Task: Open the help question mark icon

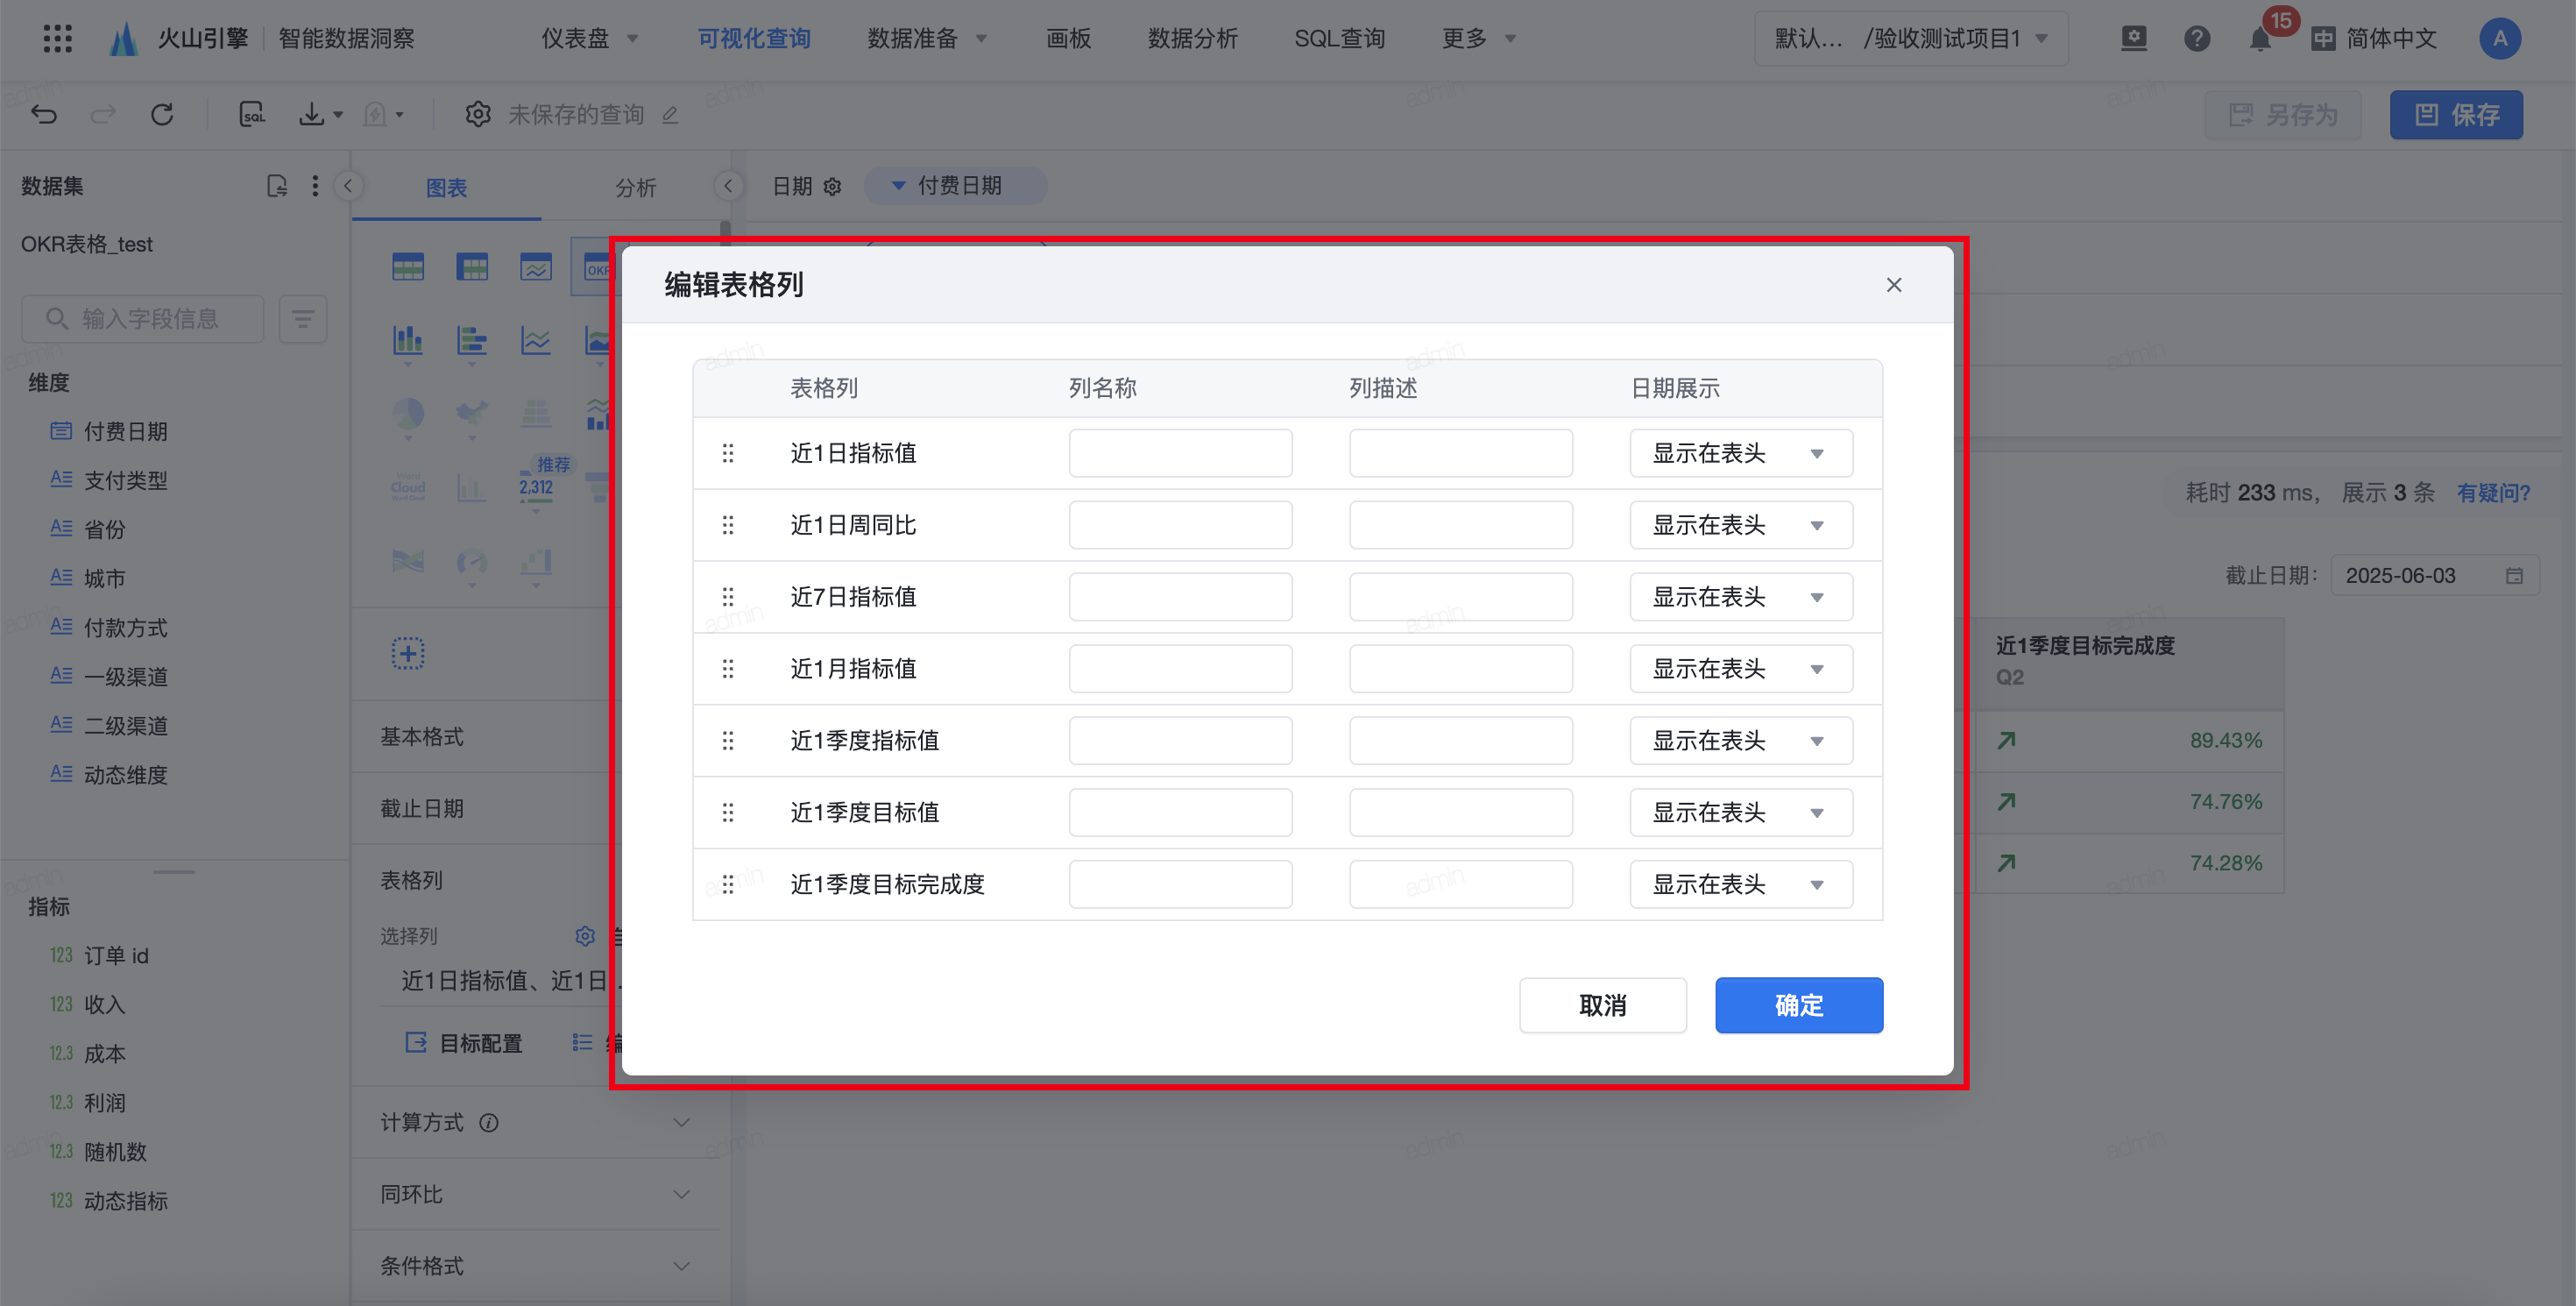Action: coord(2197,38)
